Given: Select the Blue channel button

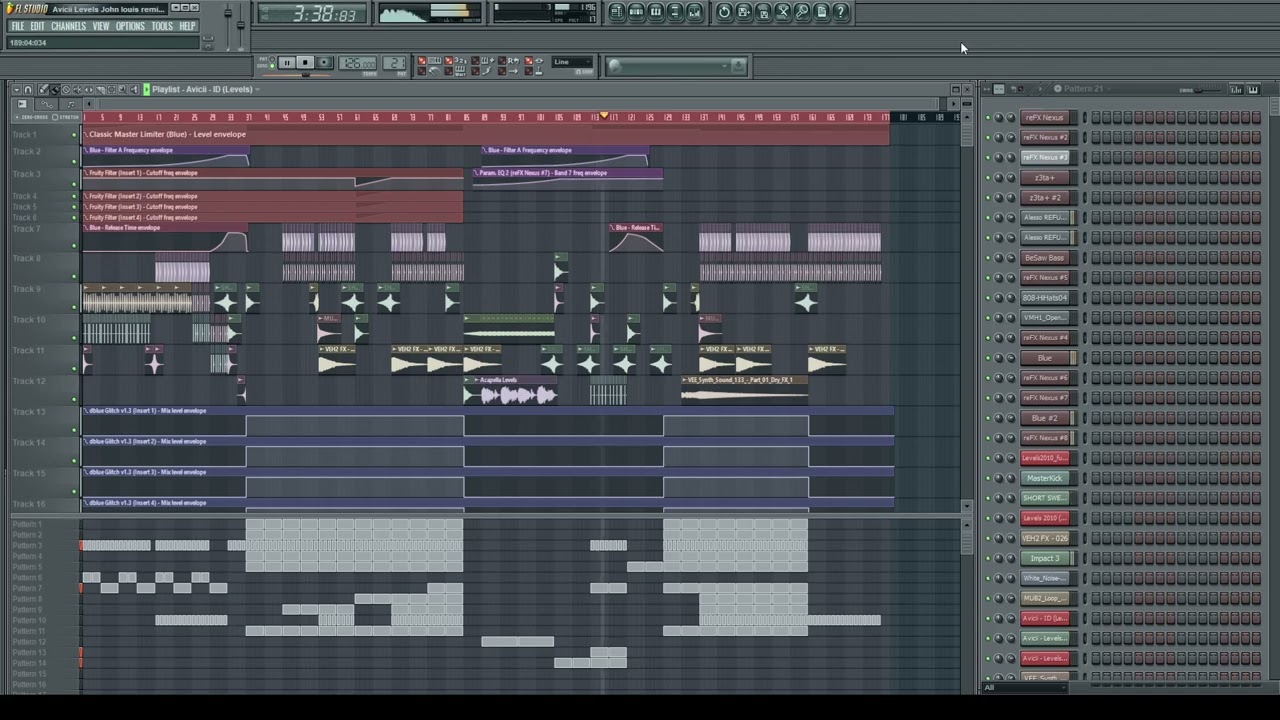Looking at the screenshot, I should [x=1044, y=358].
